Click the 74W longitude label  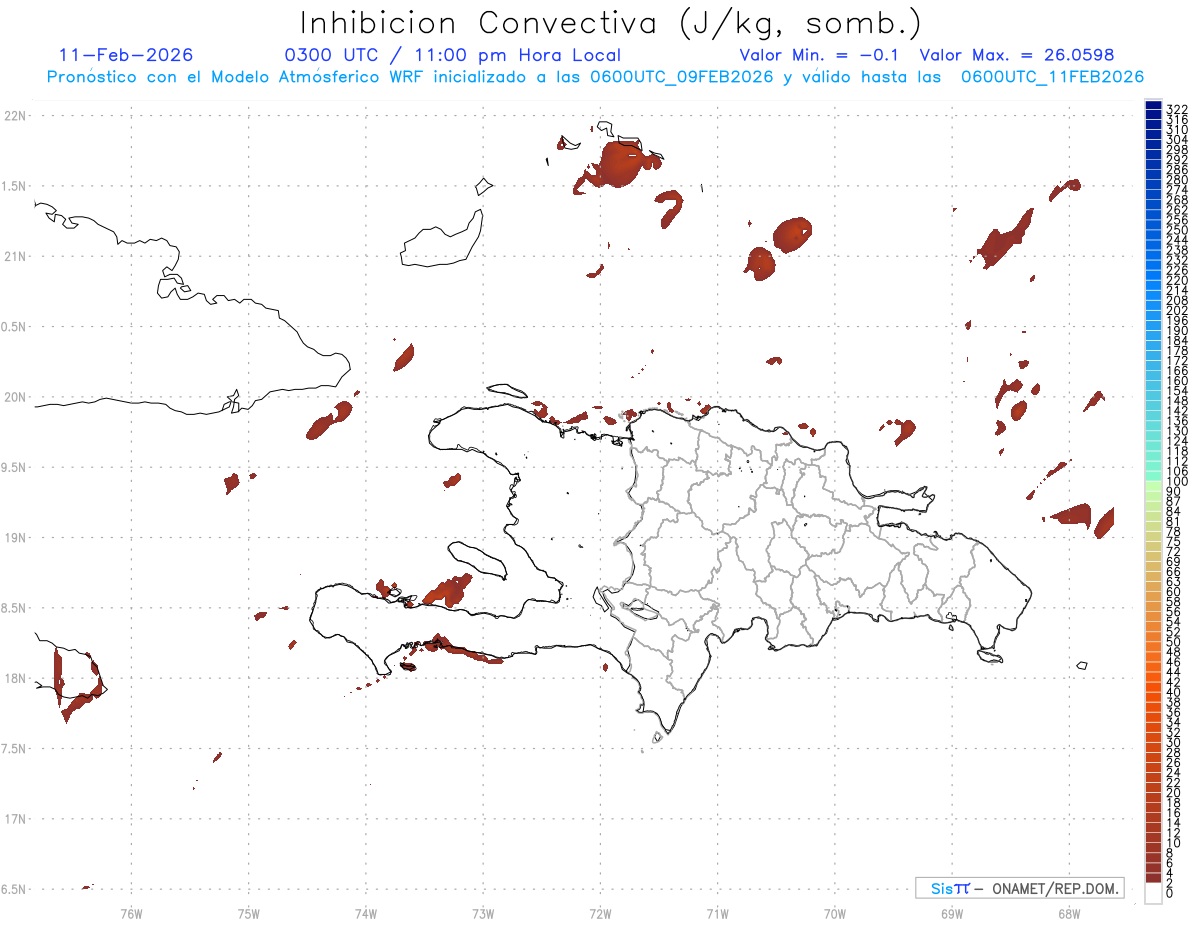click(366, 913)
